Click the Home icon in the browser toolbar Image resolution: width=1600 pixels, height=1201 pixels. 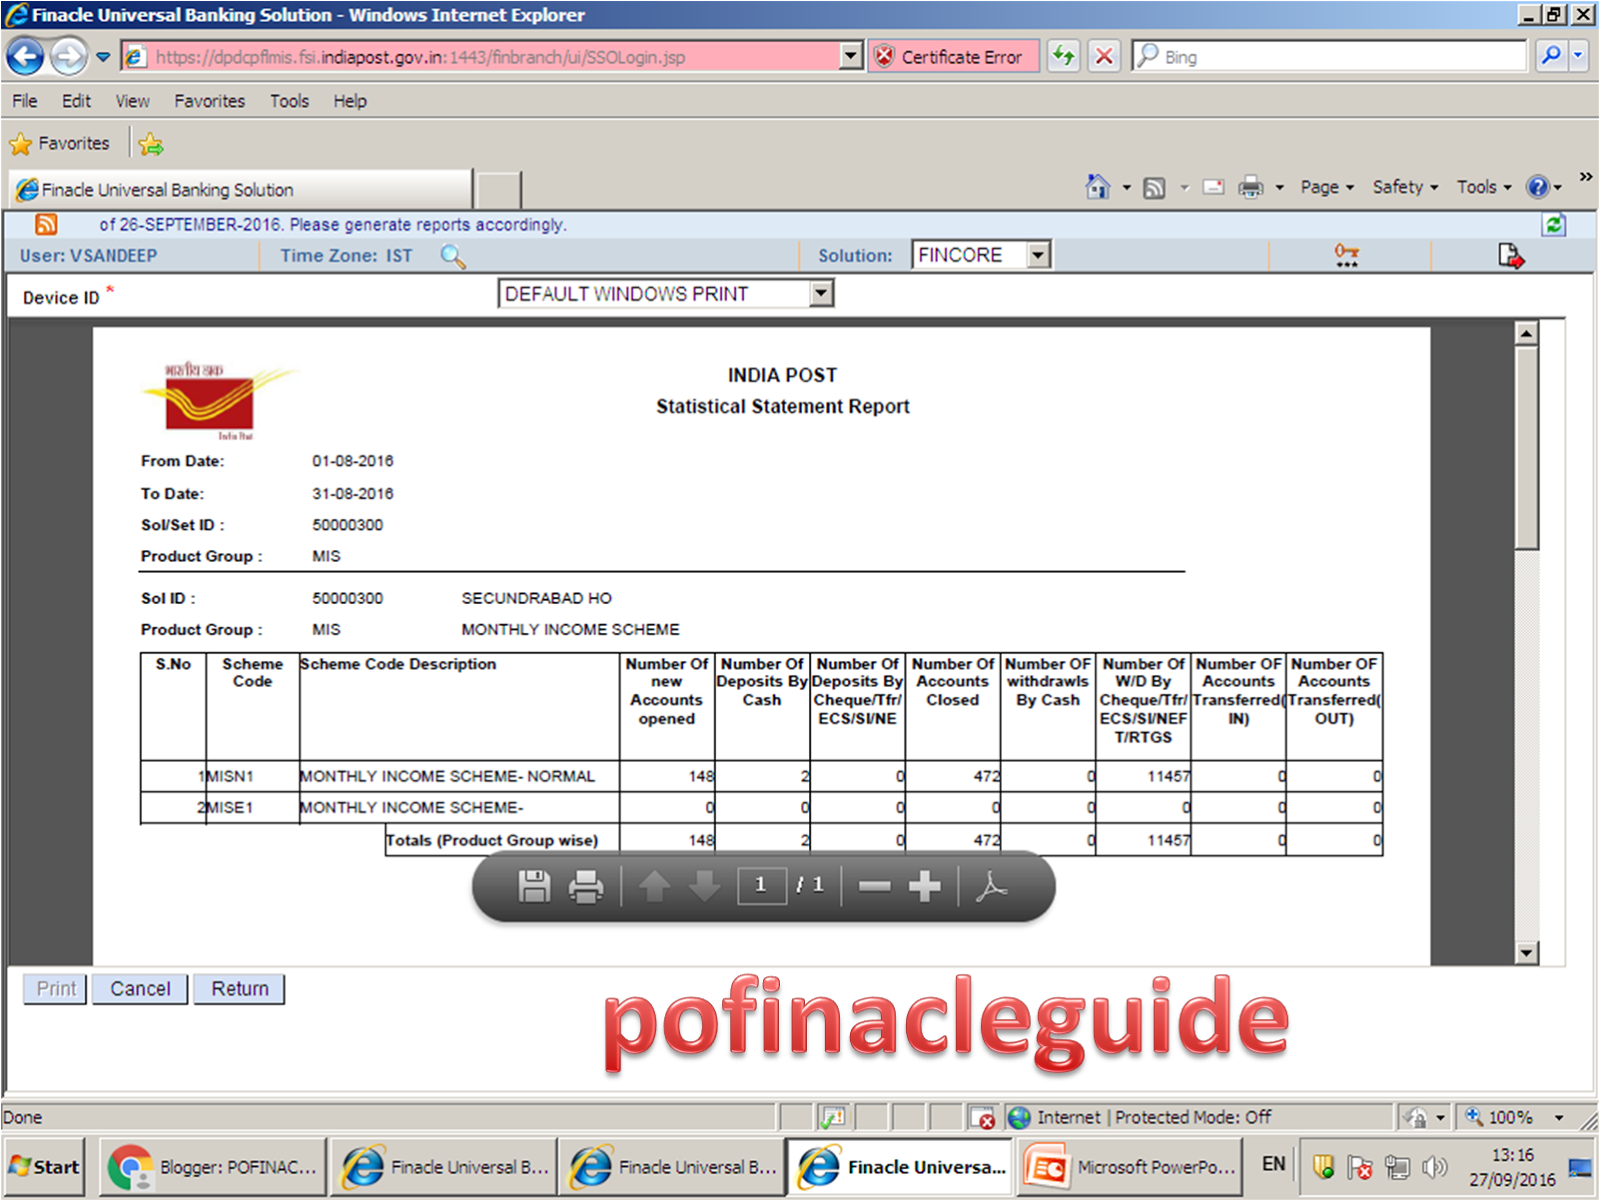coord(1096,187)
